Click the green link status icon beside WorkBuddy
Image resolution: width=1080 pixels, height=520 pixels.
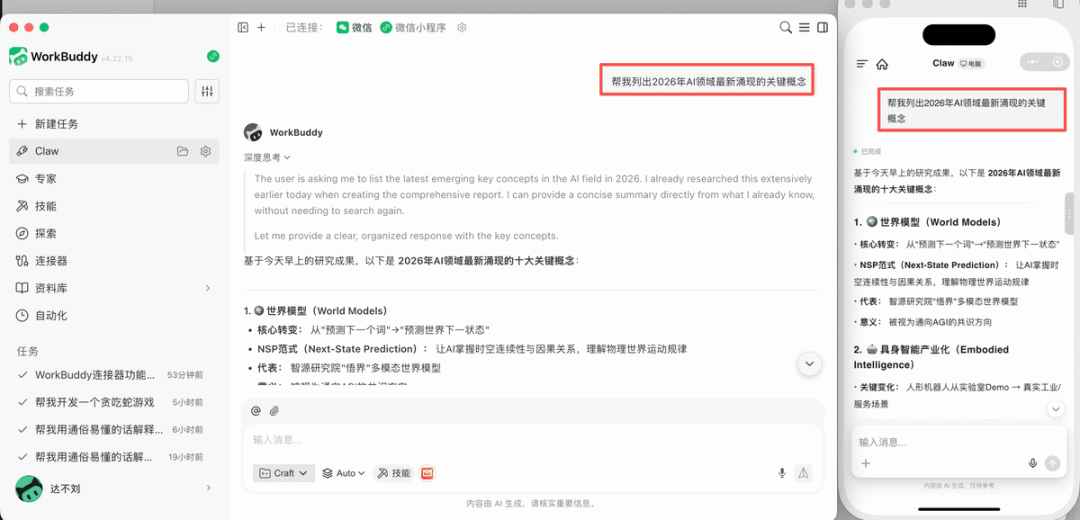pyautogui.click(x=213, y=56)
